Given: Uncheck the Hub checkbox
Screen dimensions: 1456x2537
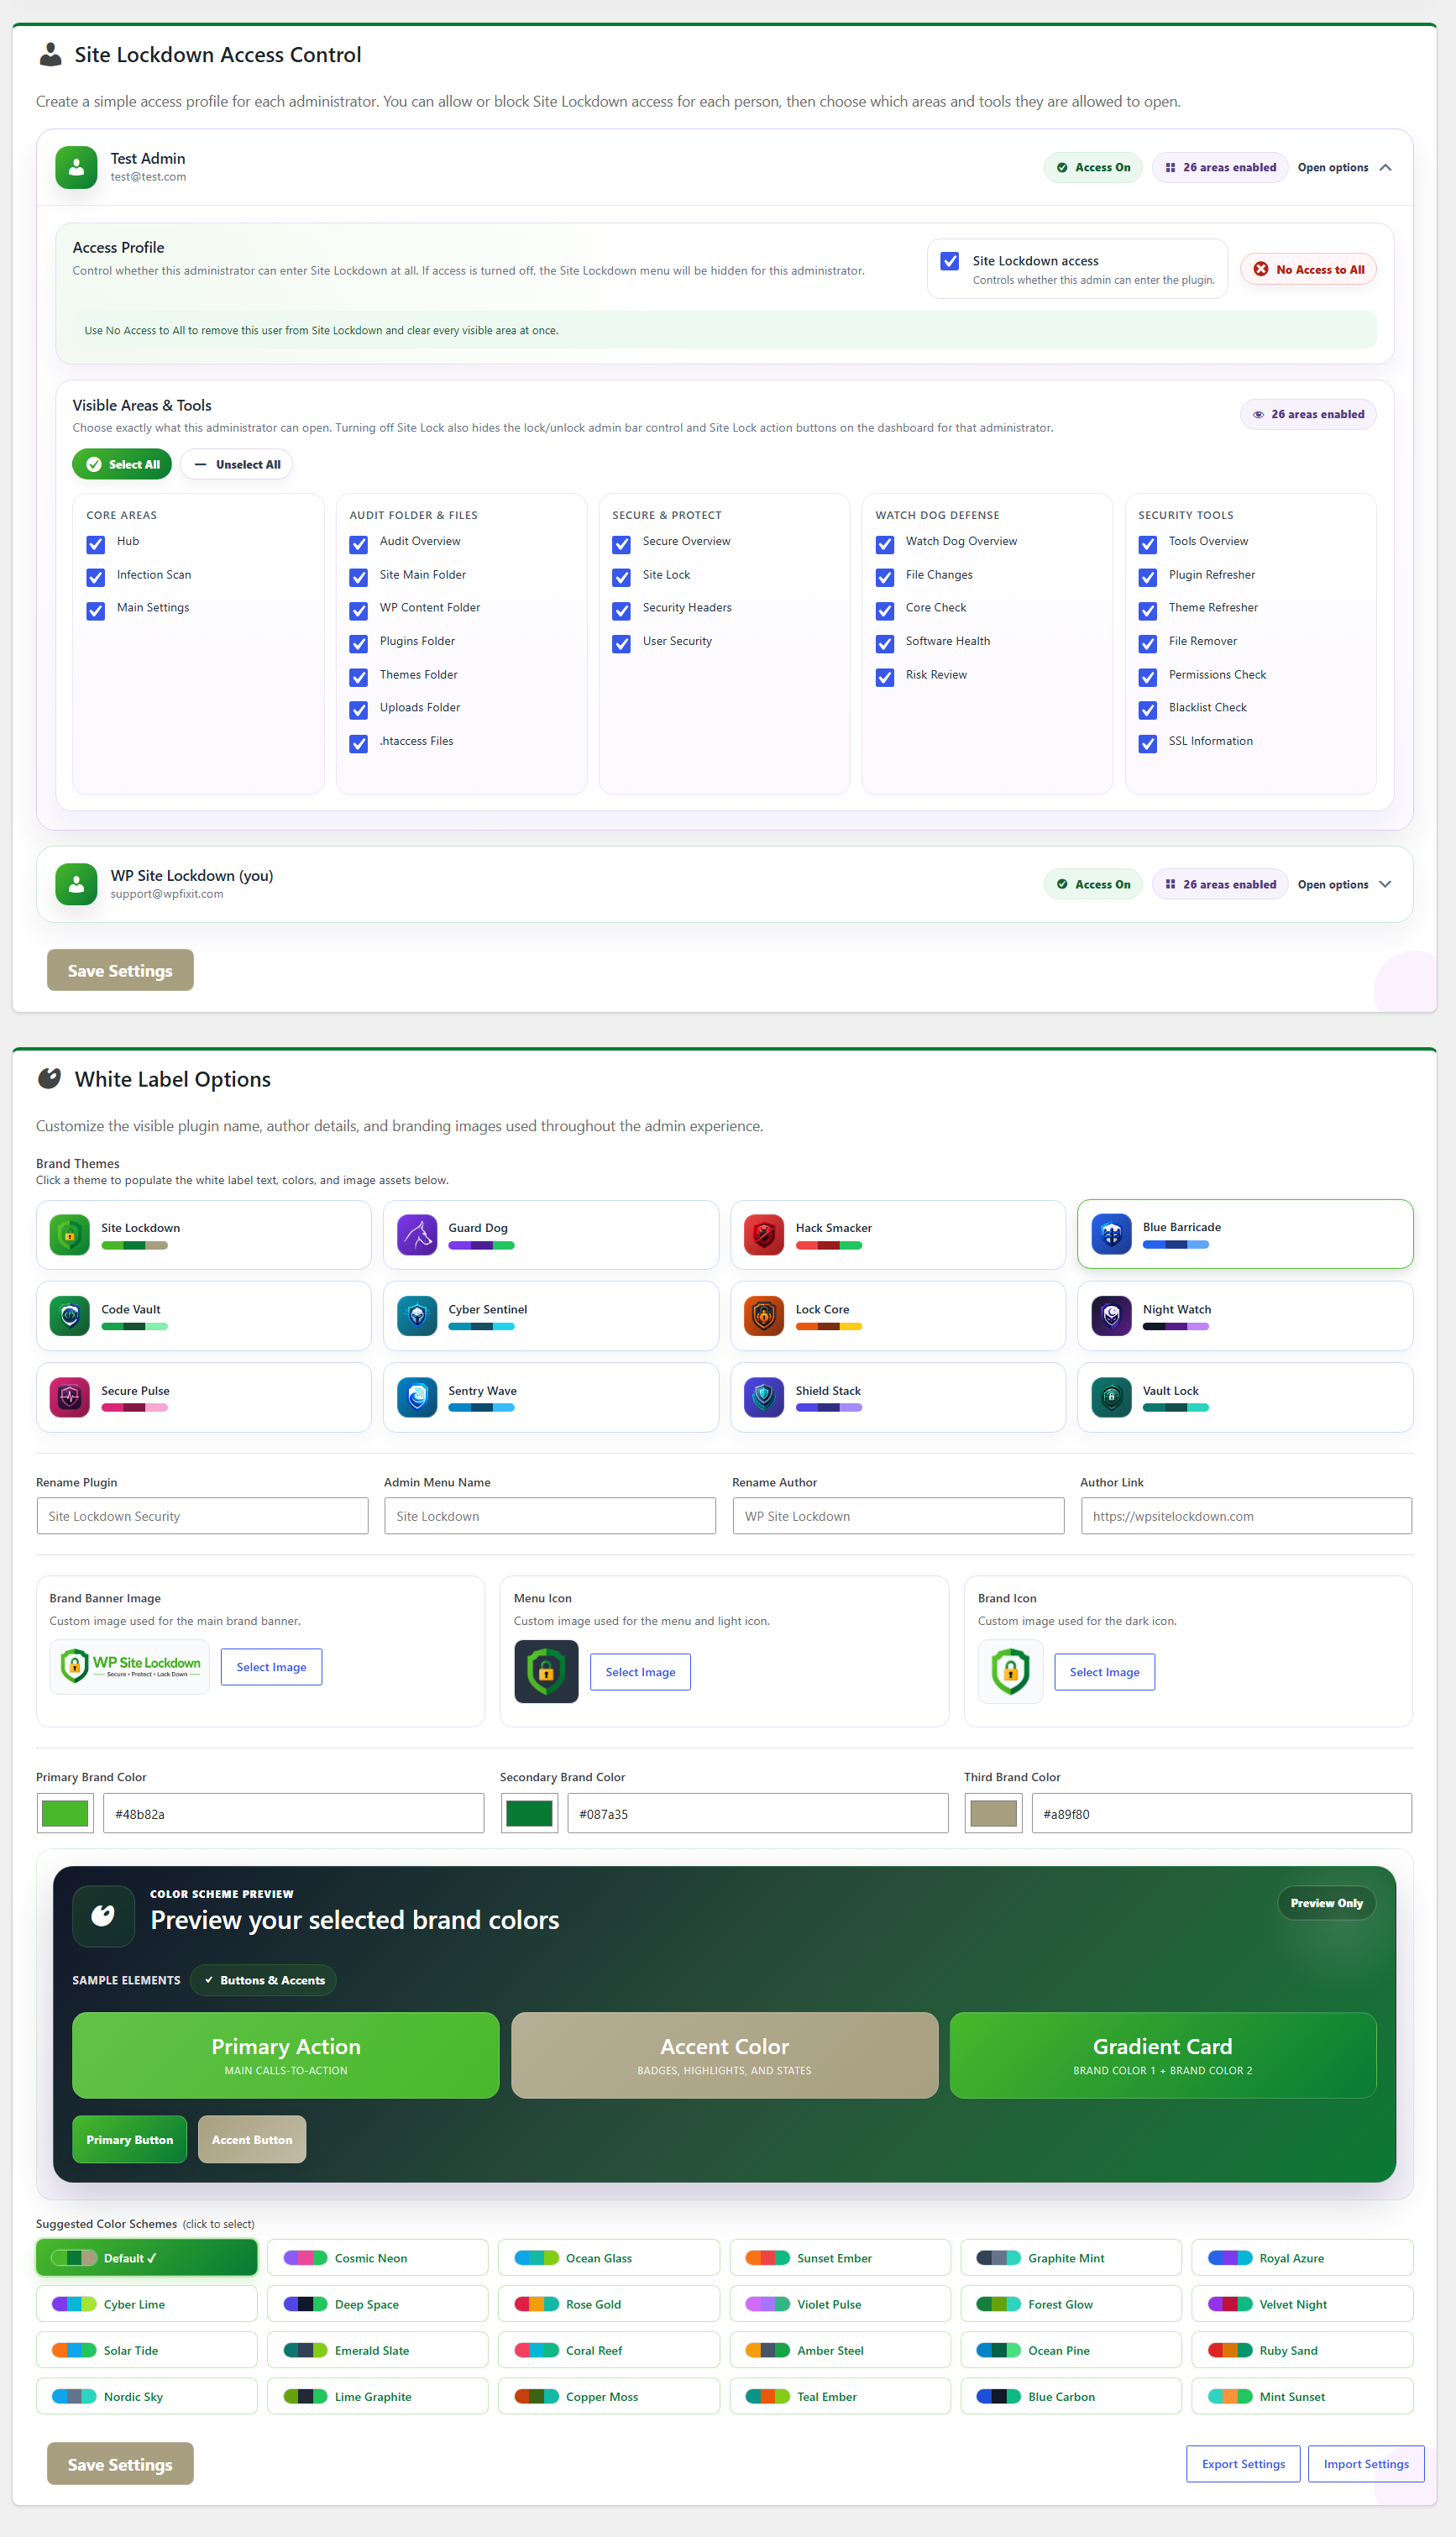Looking at the screenshot, I should [x=96, y=544].
